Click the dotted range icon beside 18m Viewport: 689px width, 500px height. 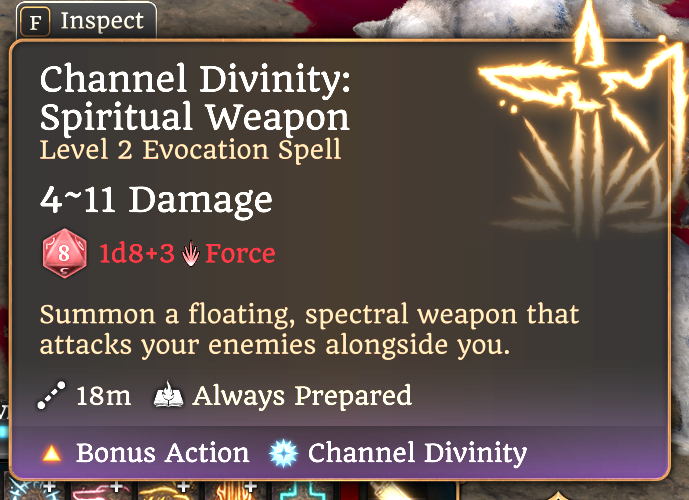(51, 395)
